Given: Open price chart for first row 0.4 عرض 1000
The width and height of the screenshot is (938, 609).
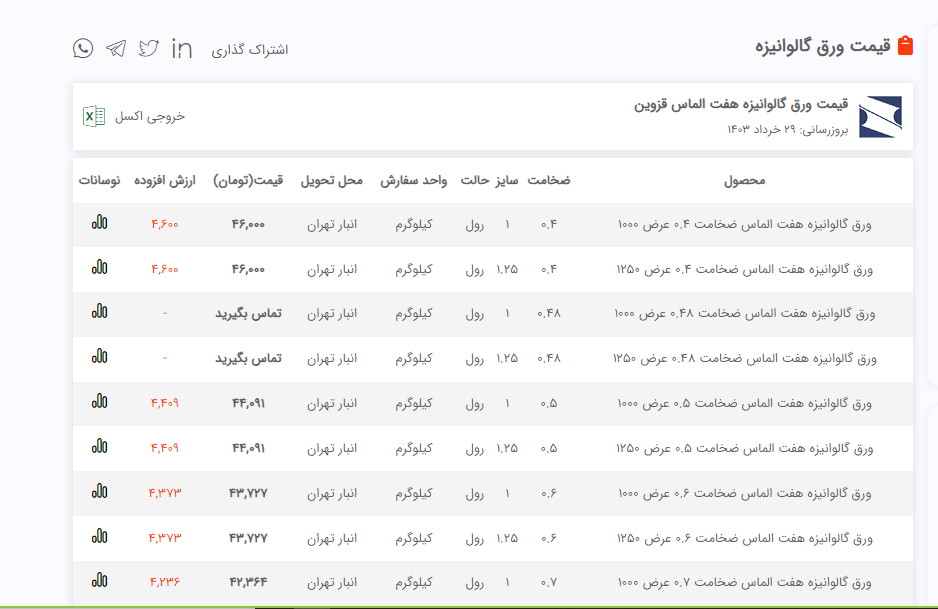Looking at the screenshot, I should [99, 223].
